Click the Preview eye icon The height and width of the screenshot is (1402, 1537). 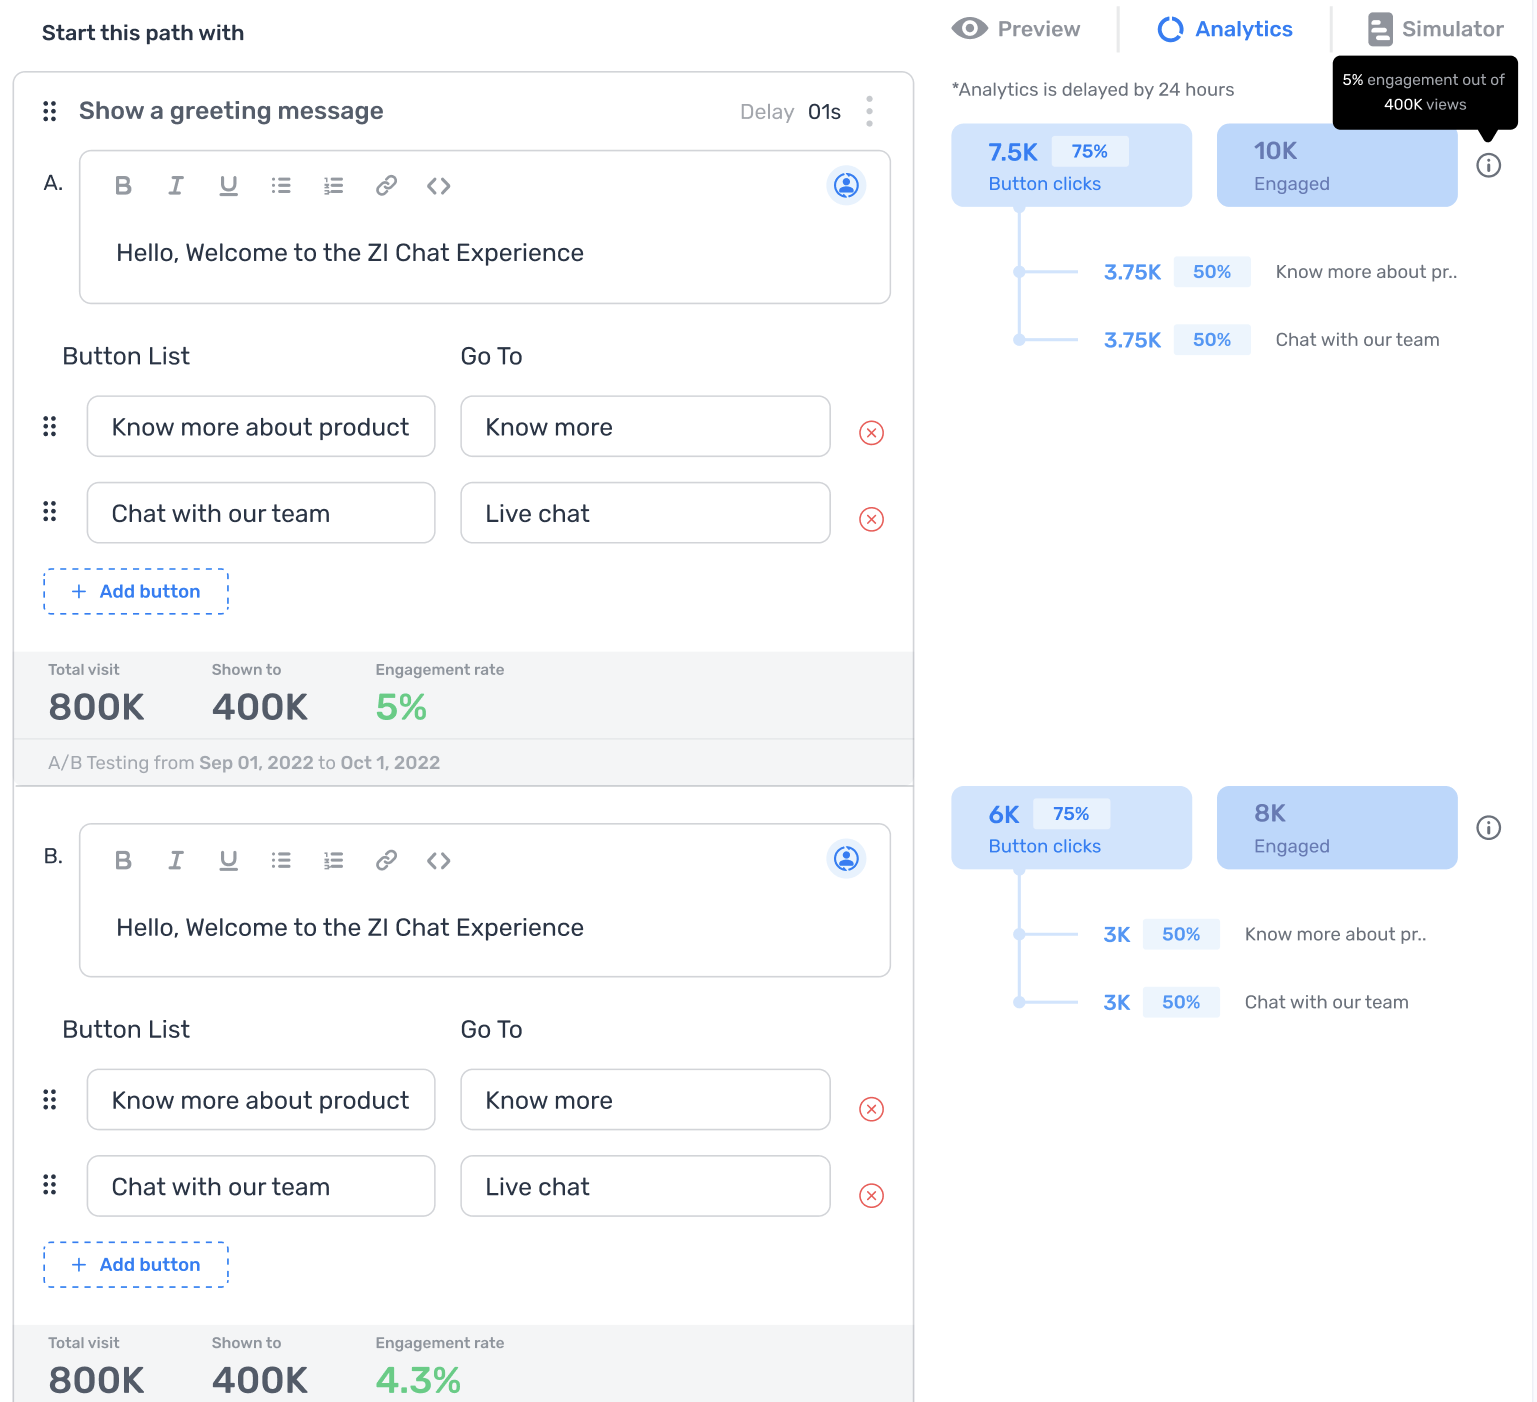[x=969, y=29]
